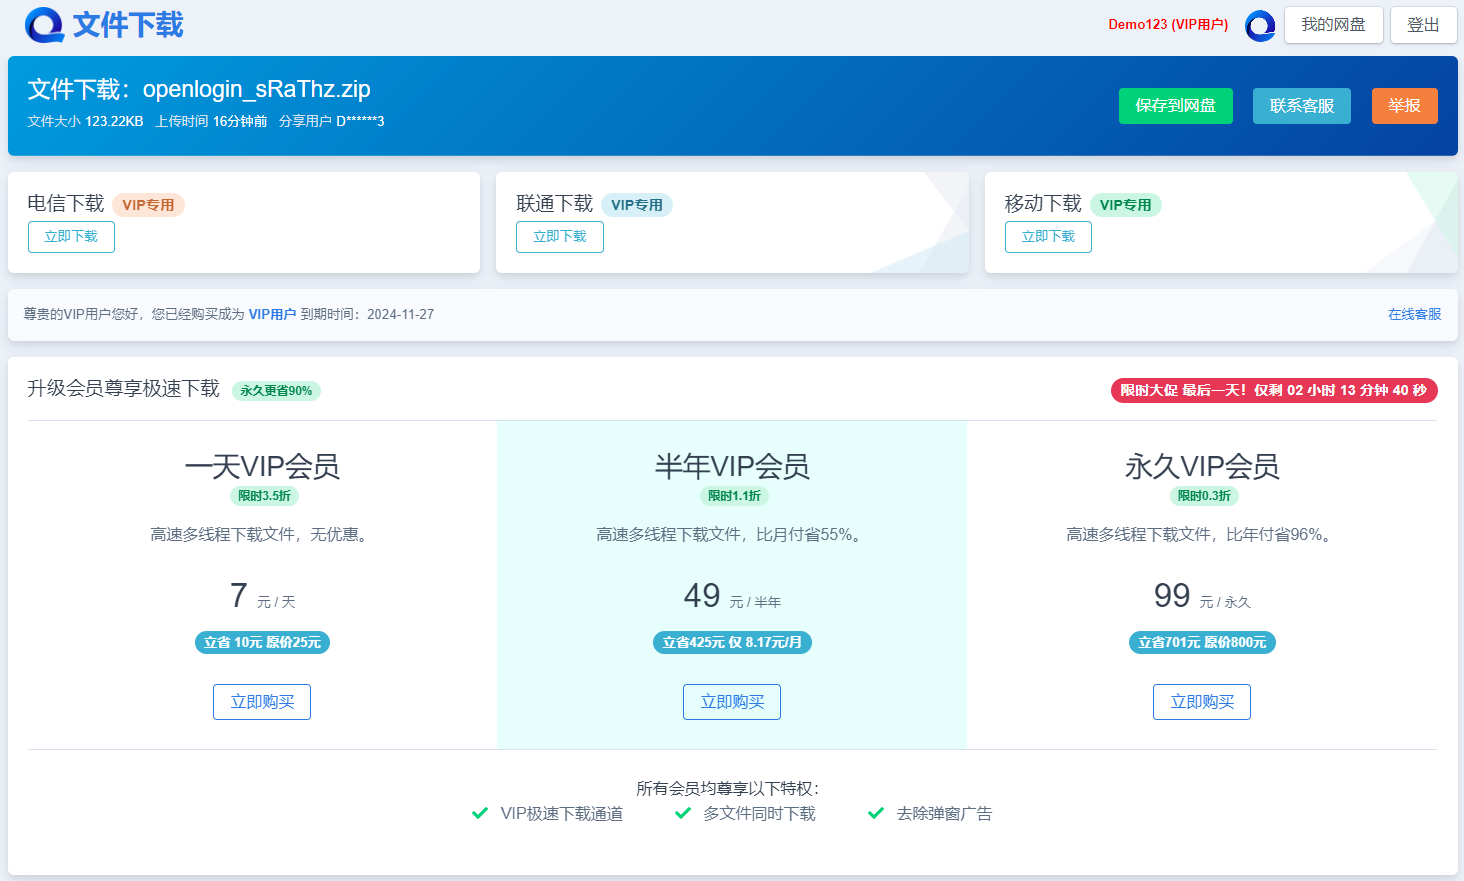
Task: Click the 一天VIP会员 plan heading
Action: (262, 466)
